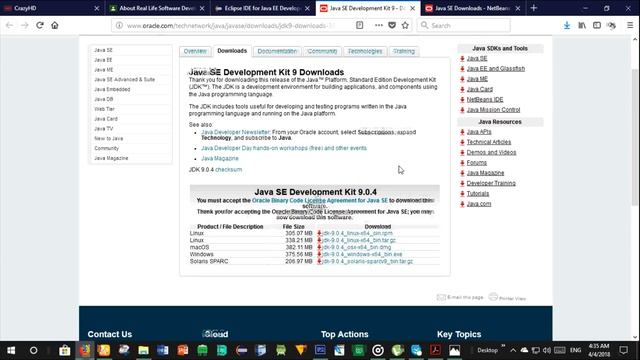Switch to Eclipse IDE for Java EE tab
Screen dimensions: 640x360
click(x=262, y=8)
